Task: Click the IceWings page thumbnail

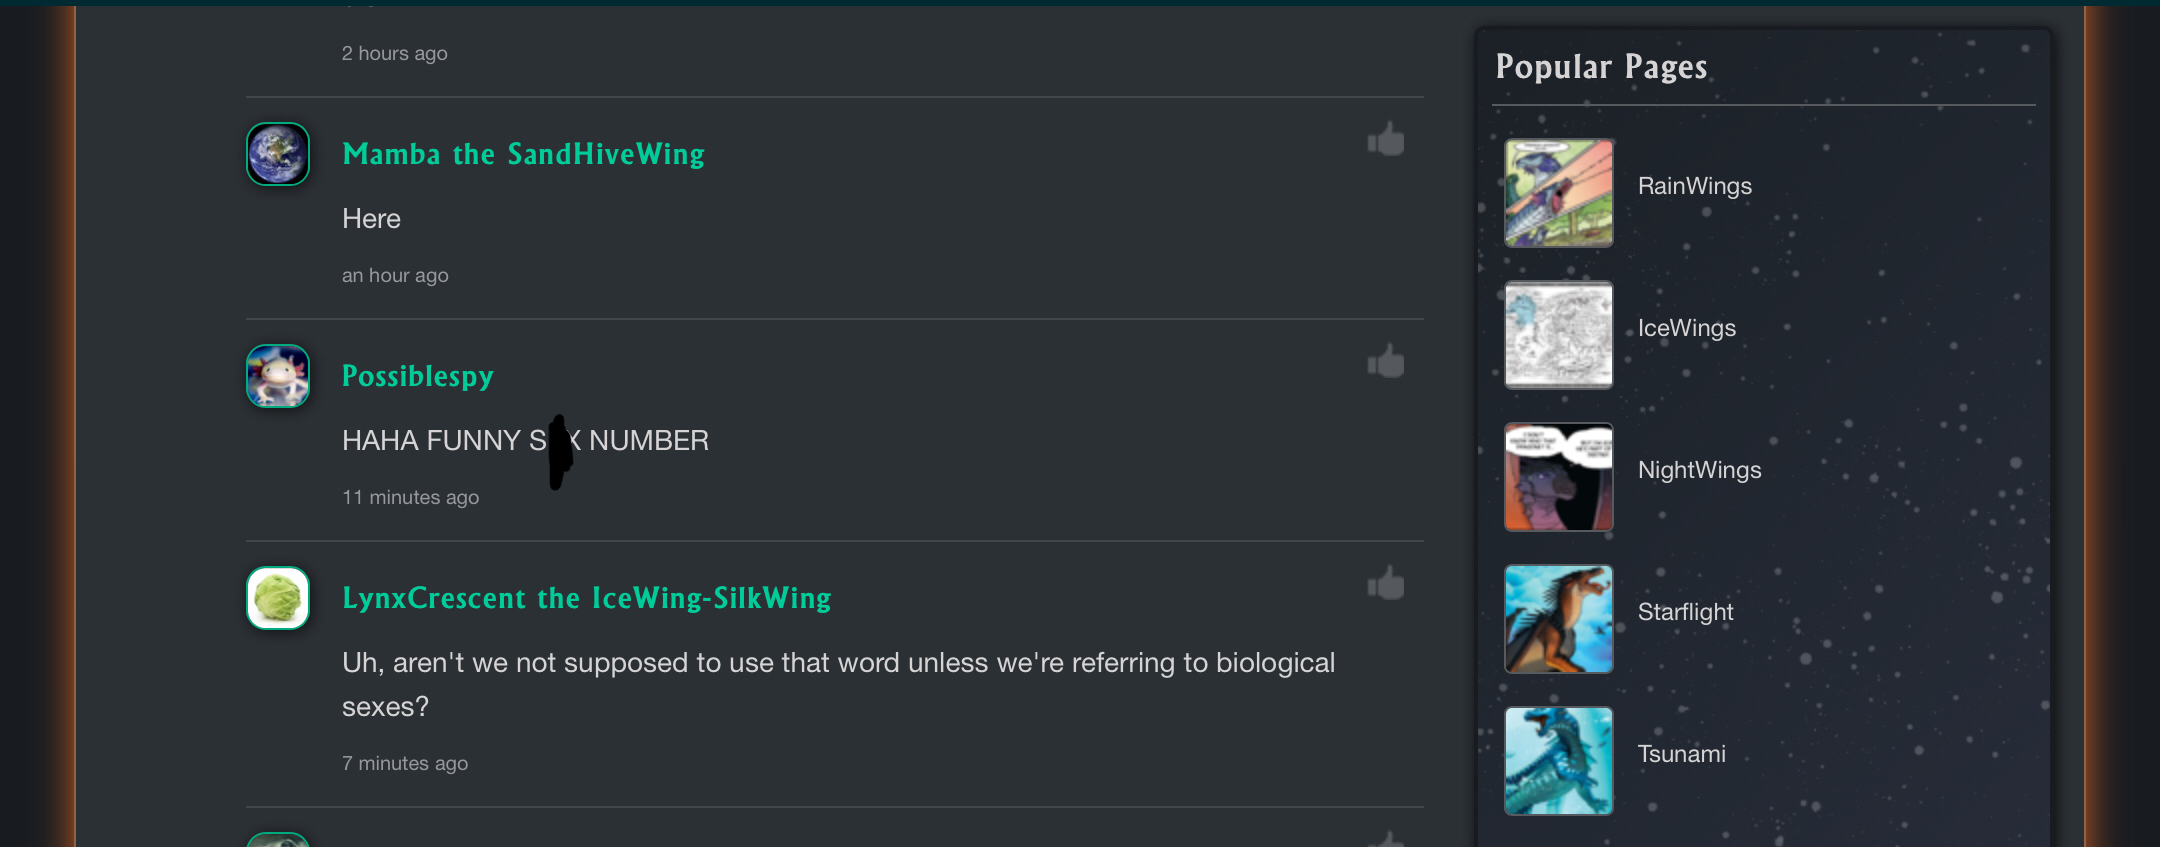Action: pyautogui.click(x=1558, y=335)
